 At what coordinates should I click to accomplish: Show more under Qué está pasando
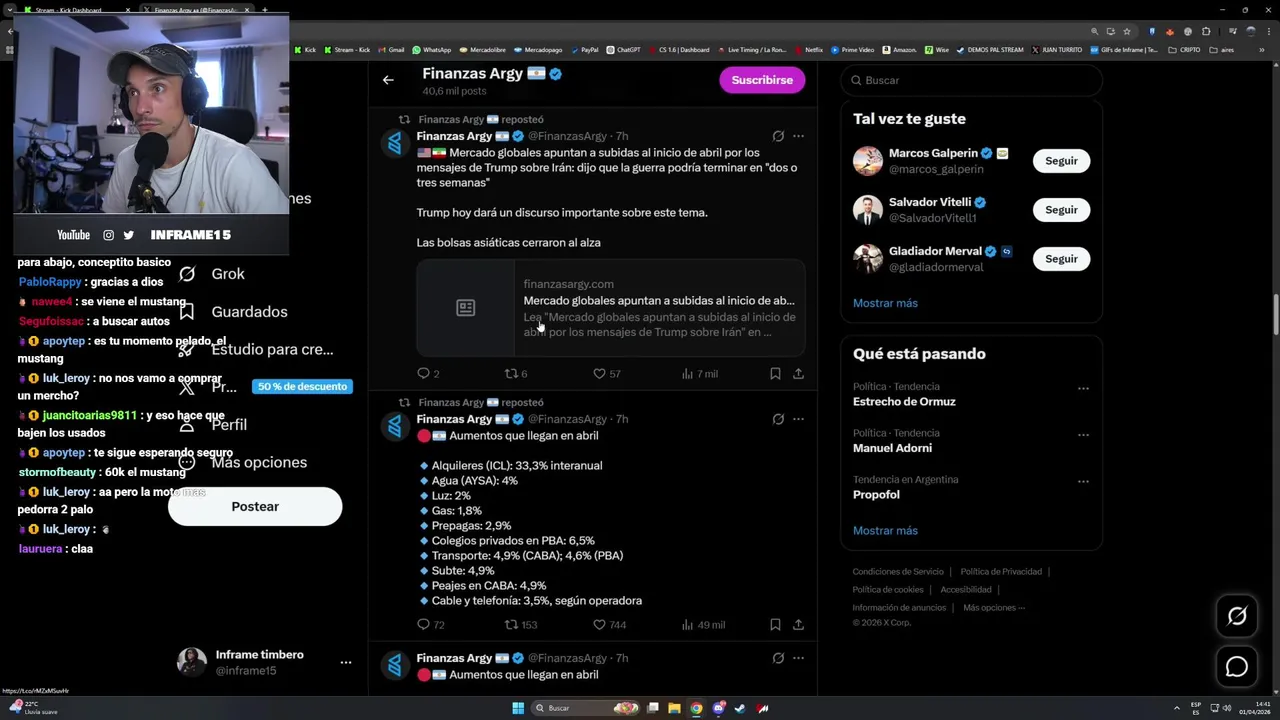[885, 531]
